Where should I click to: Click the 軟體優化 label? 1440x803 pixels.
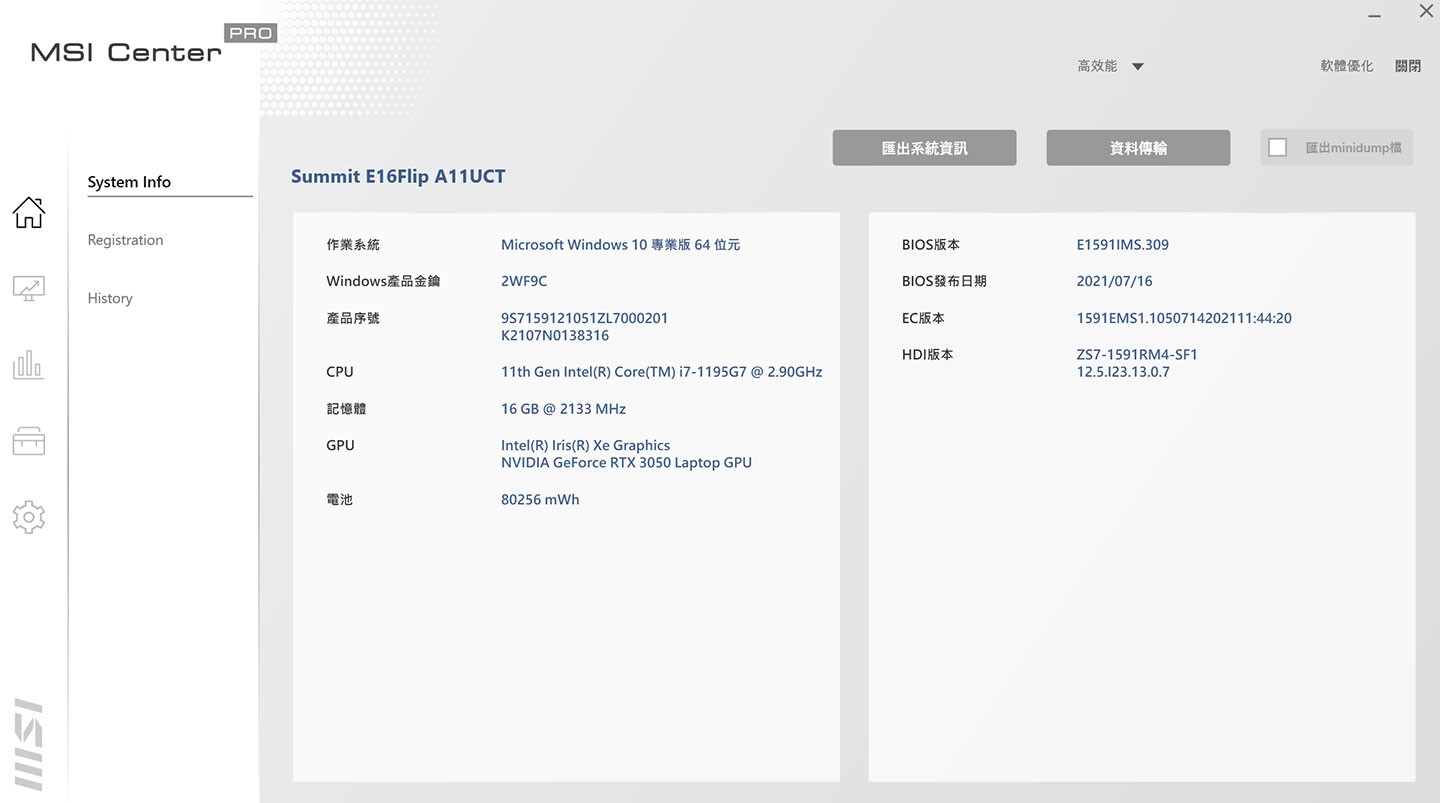1347,66
